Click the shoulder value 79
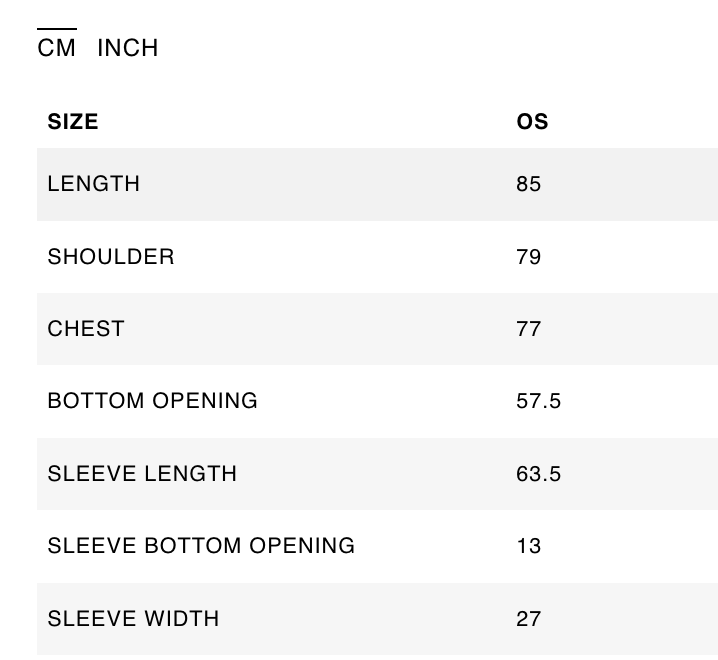Viewport: 718px width, 660px height. pyautogui.click(x=529, y=257)
